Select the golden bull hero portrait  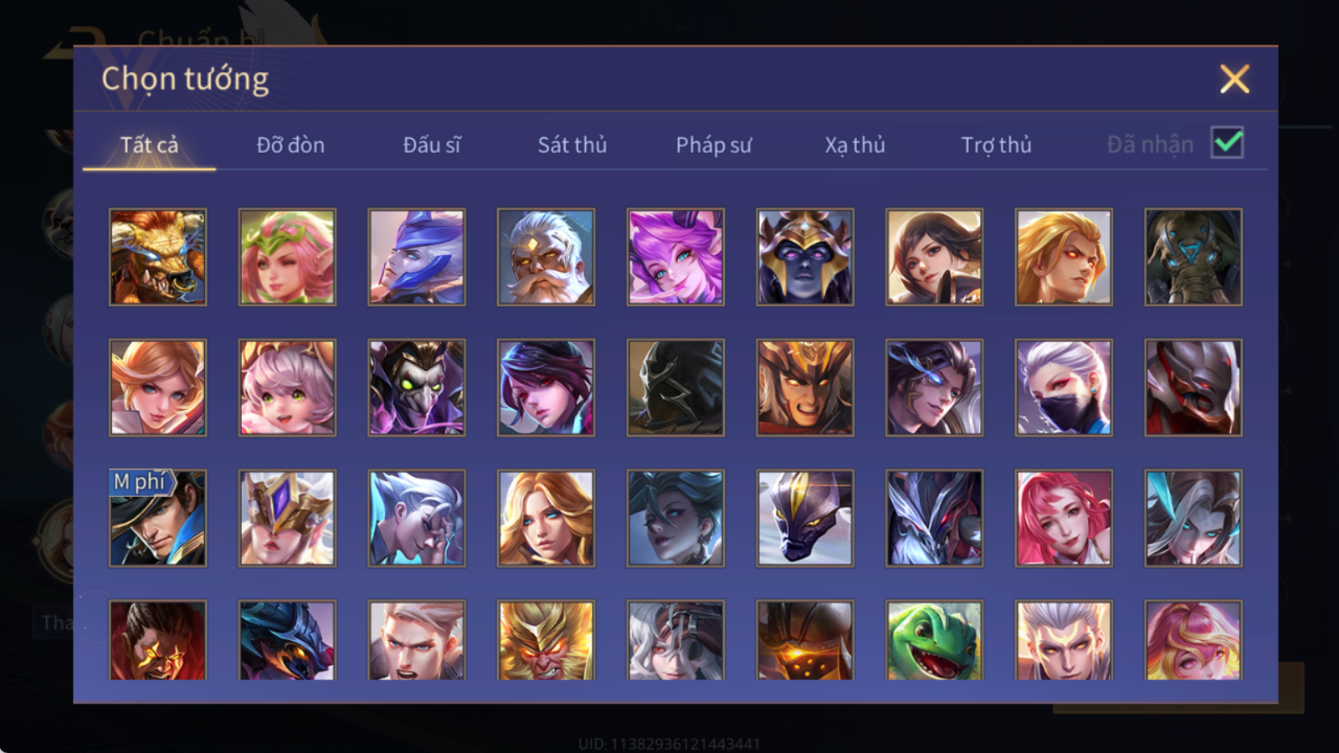[x=158, y=257]
